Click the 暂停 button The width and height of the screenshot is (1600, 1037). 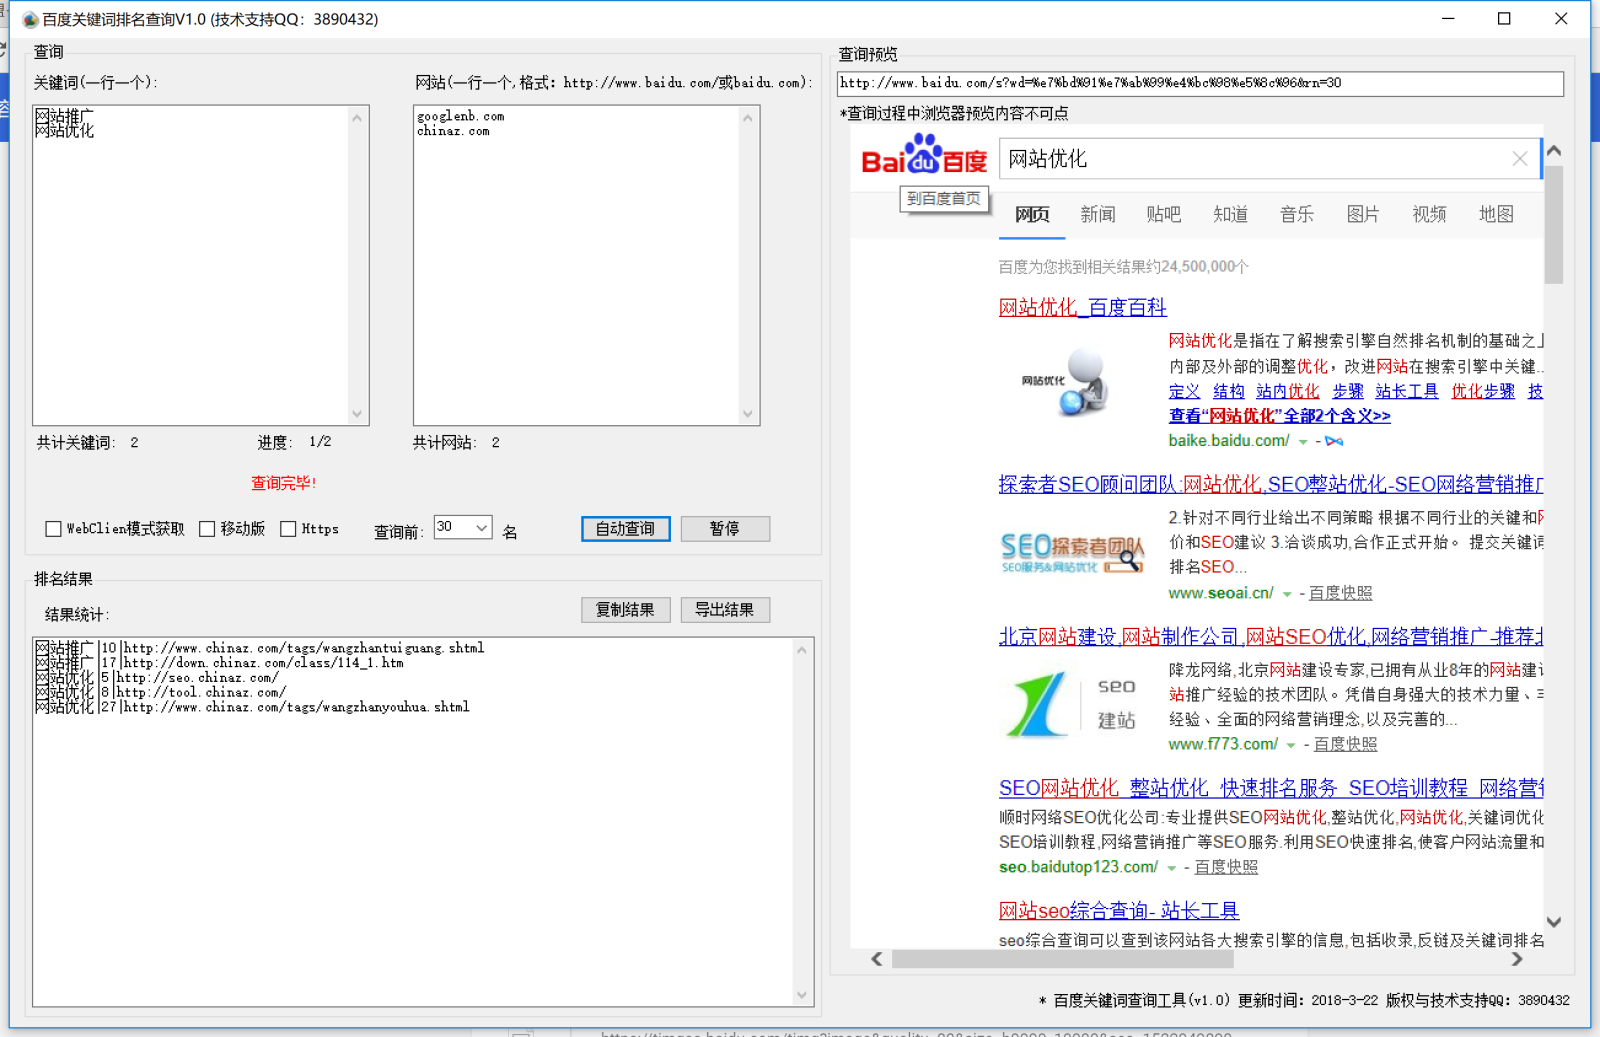coord(725,528)
